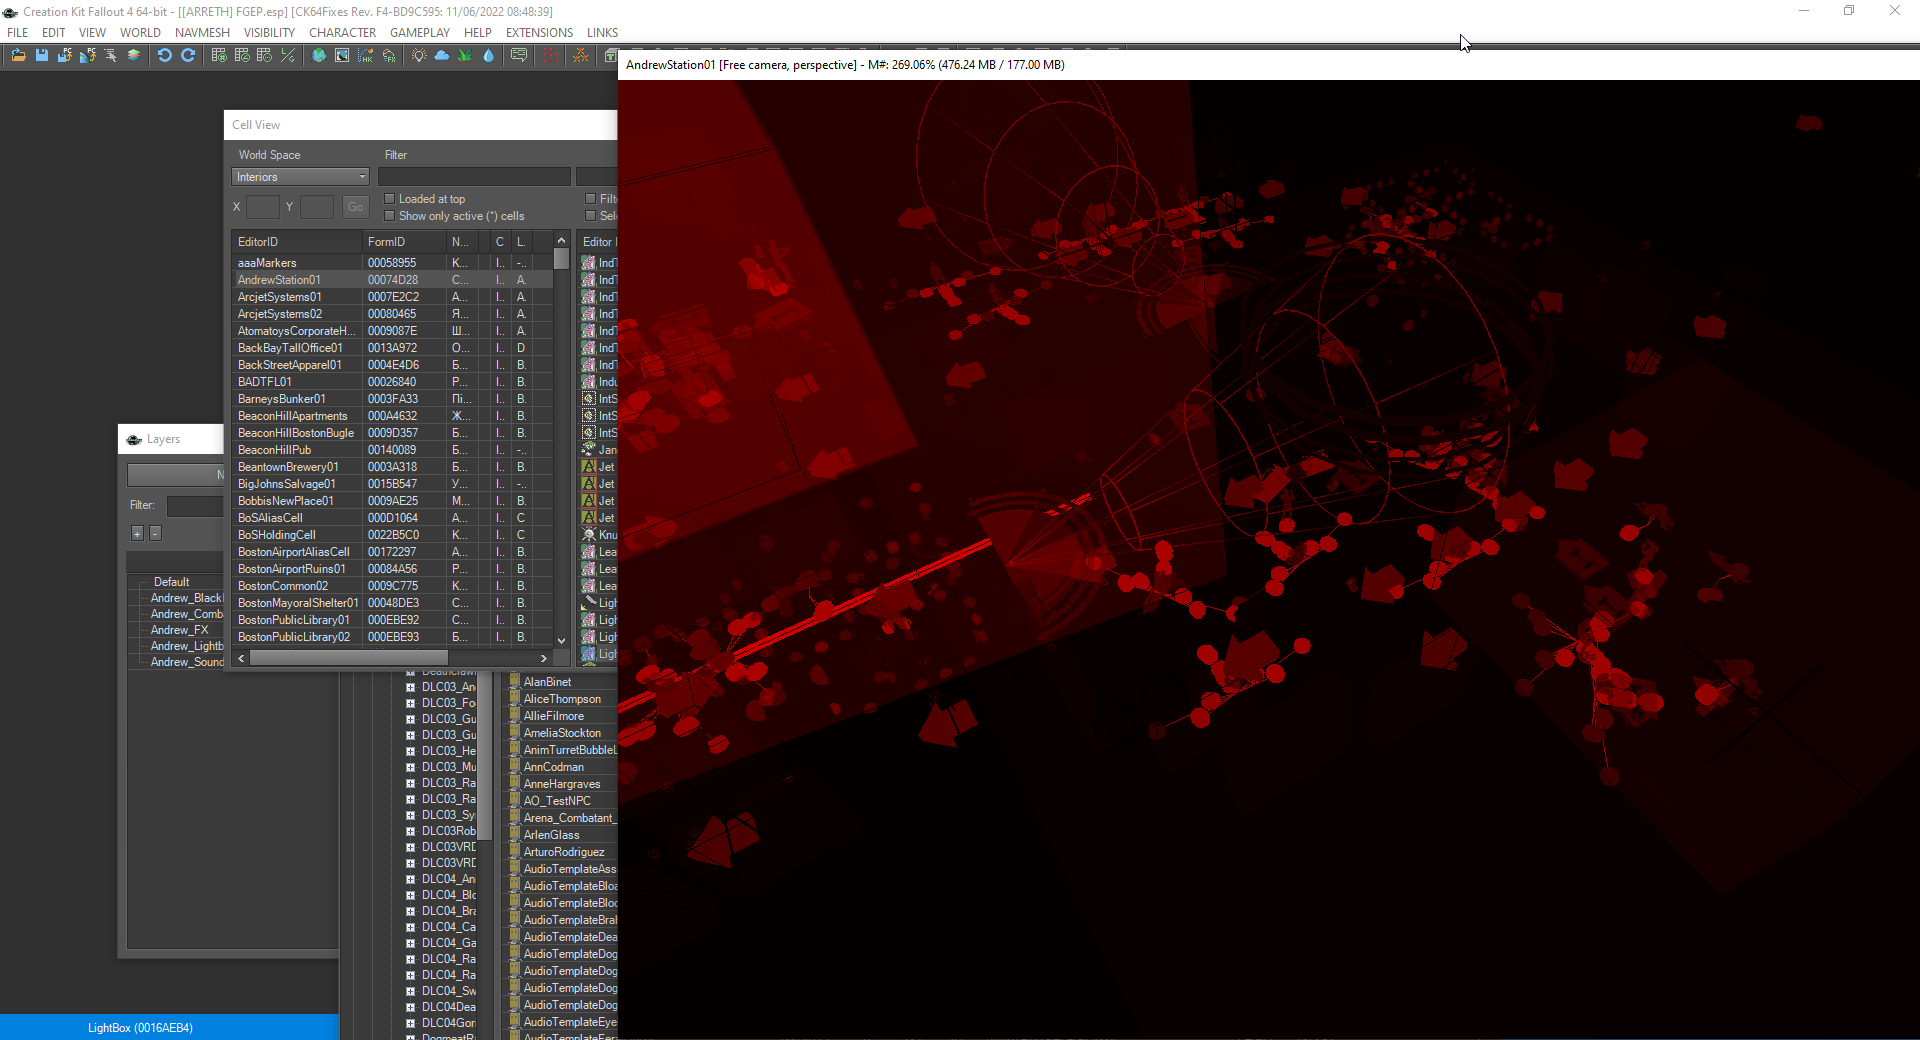Expand the DLC04_Ca tree node

point(410,927)
